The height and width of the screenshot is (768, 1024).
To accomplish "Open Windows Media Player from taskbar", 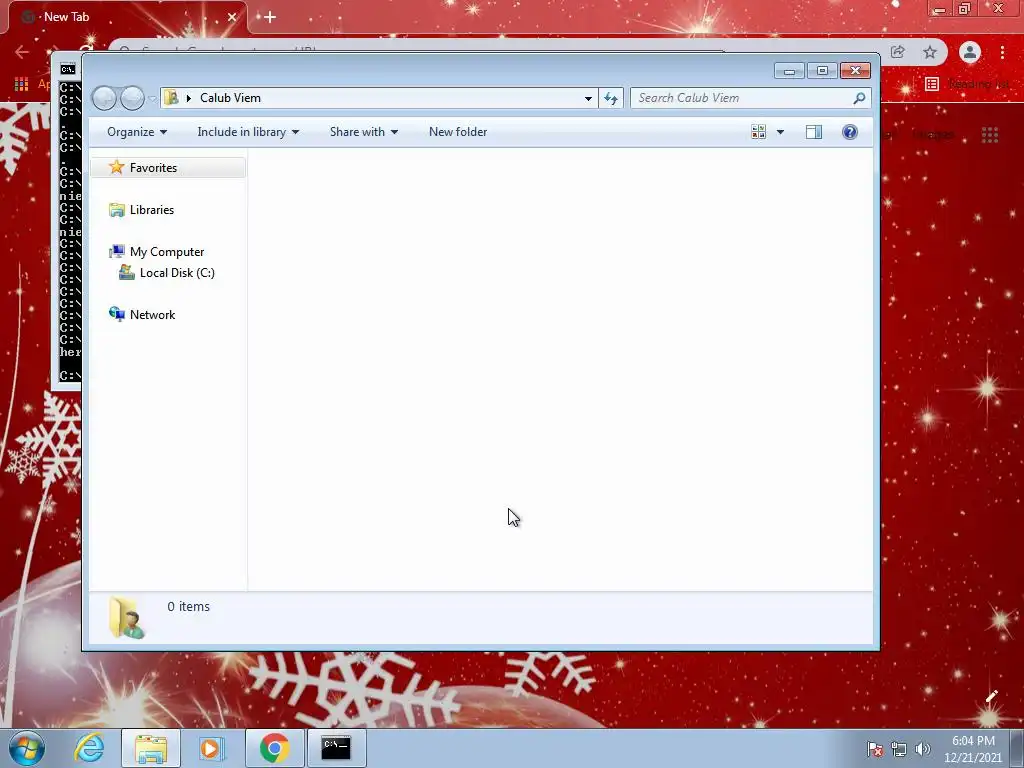I will (x=212, y=748).
